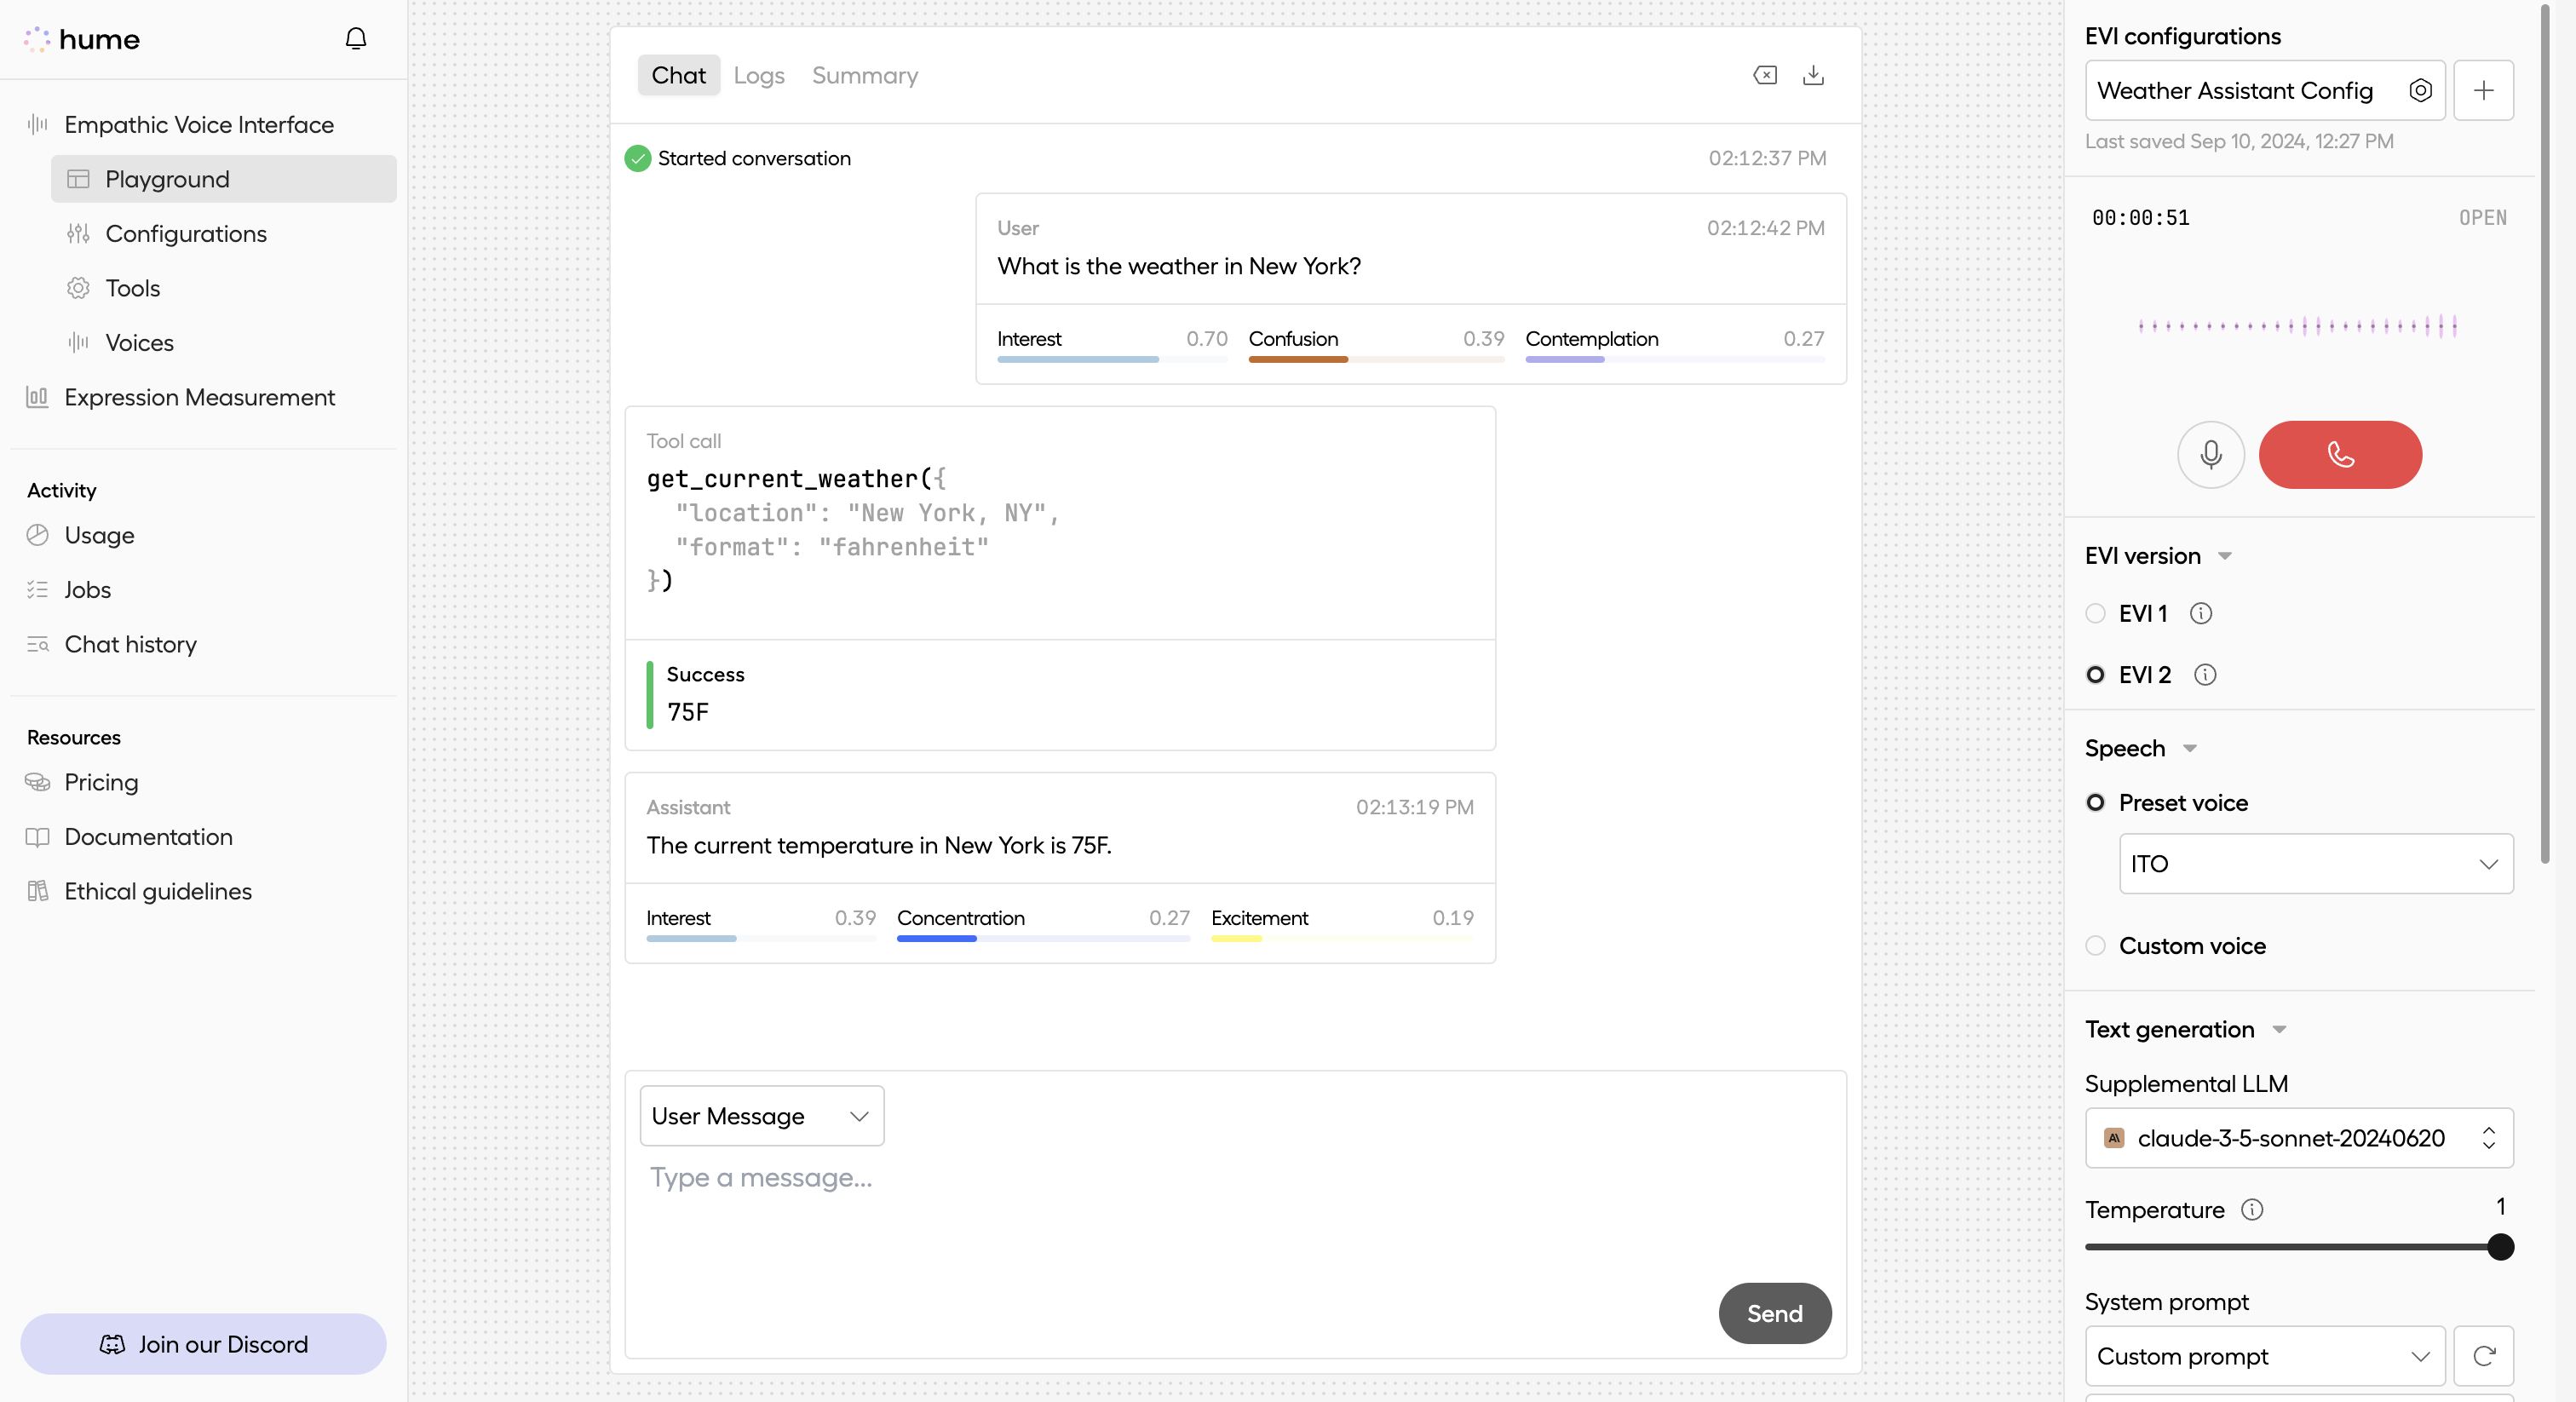Click the microphone icon
Viewport: 2576px width, 1402px height.
[x=2211, y=455]
